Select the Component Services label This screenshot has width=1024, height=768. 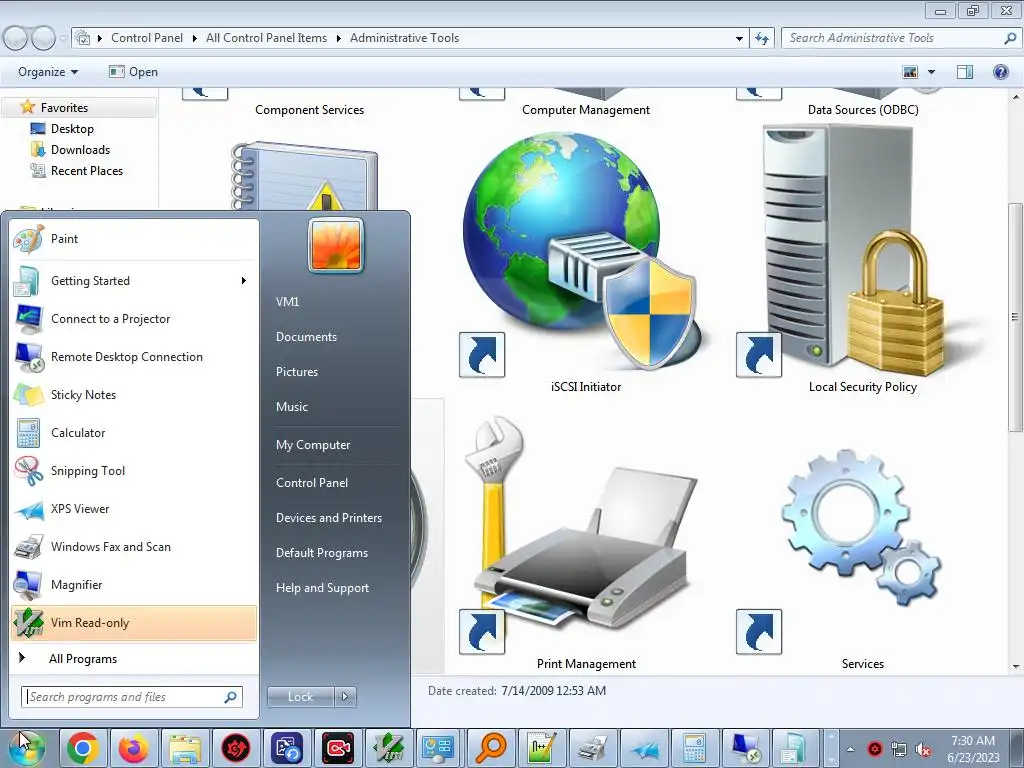point(310,110)
